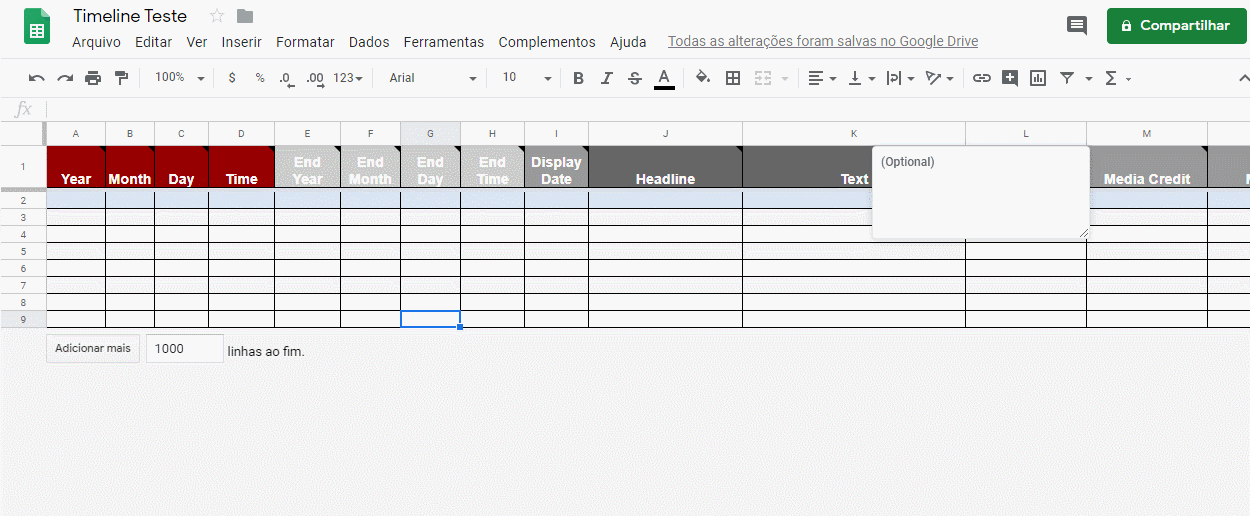Image resolution: width=1250 pixels, height=516 pixels.
Task: Click the End Month header cell
Action: click(x=370, y=167)
